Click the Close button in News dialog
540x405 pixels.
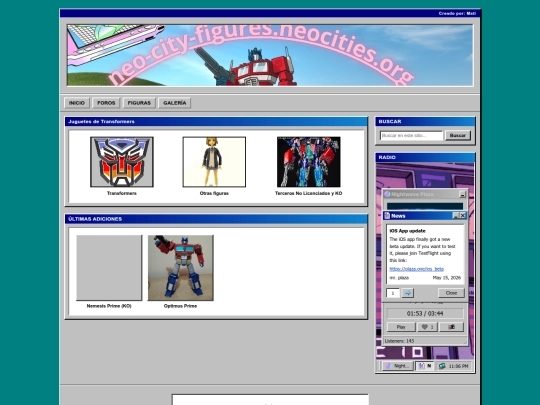coord(451,293)
